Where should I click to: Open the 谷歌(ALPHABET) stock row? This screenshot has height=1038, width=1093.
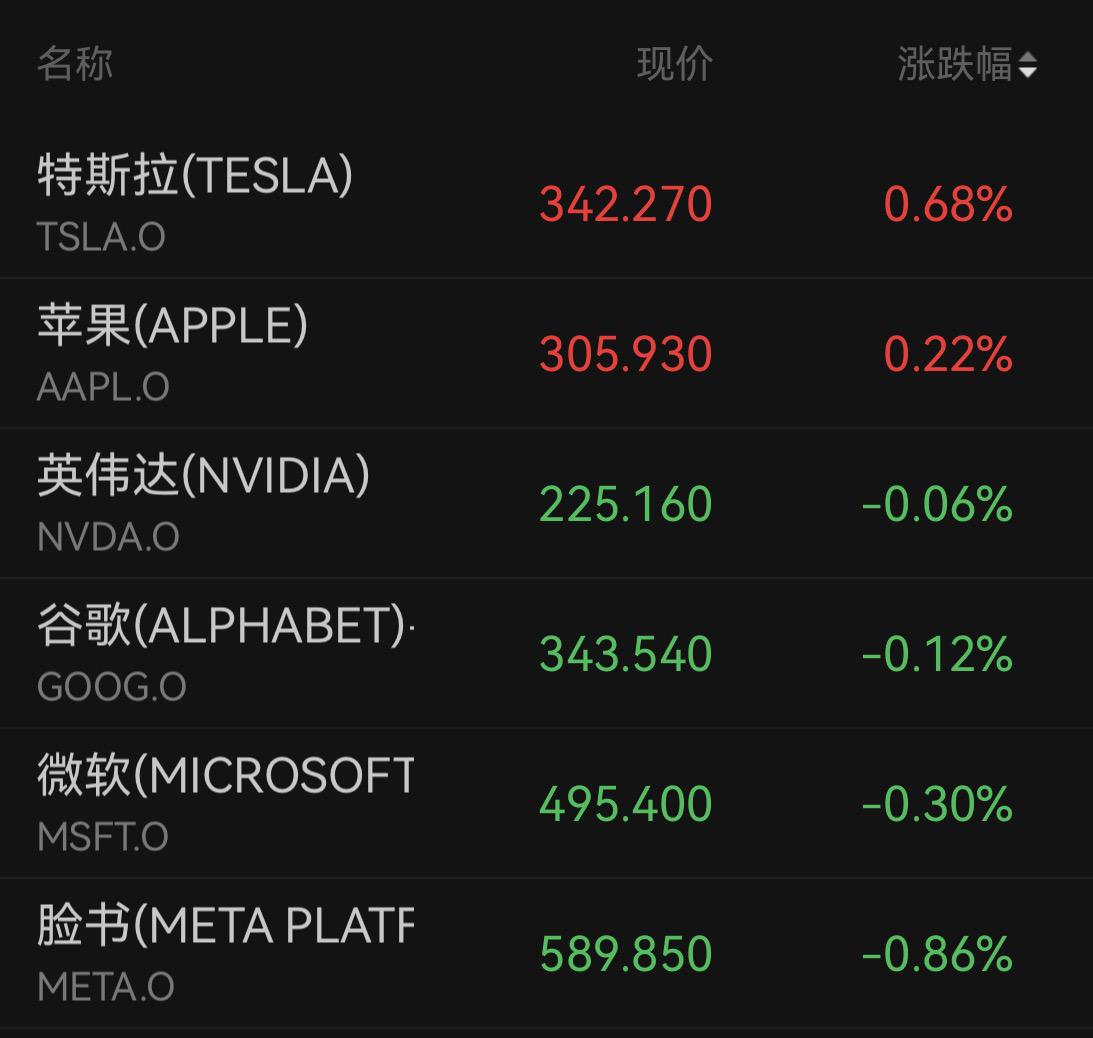click(546, 653)
